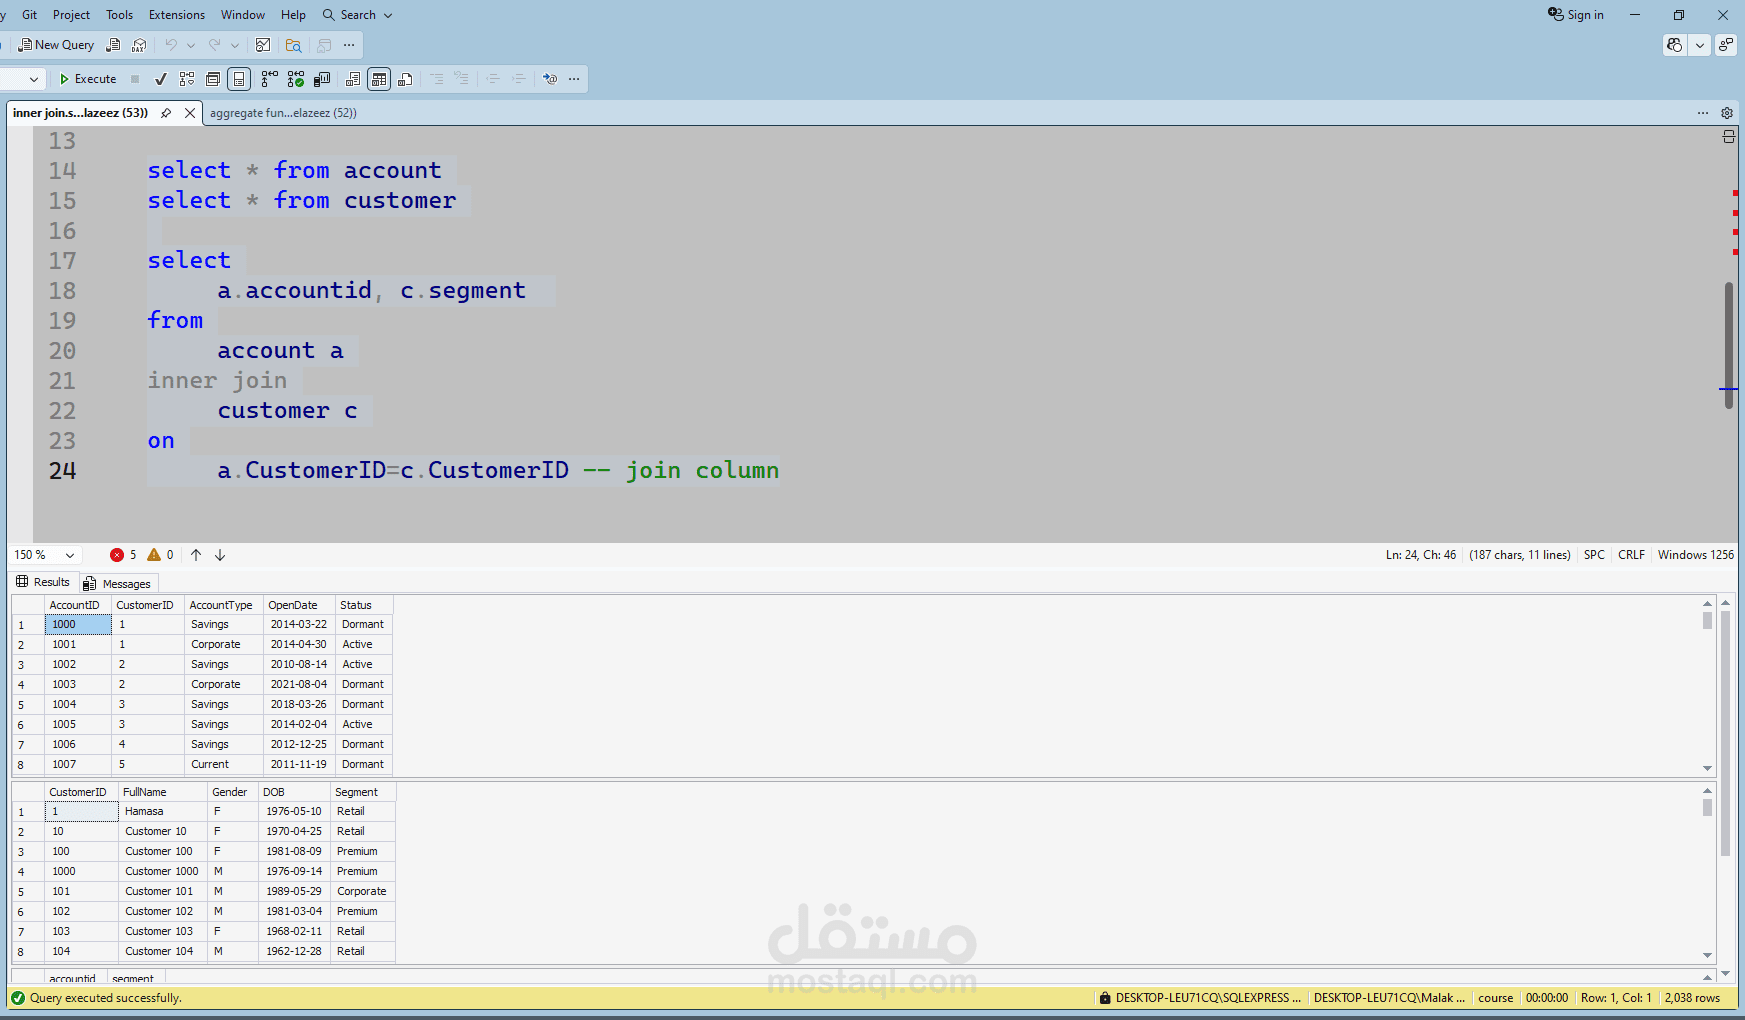Toggle Include Live Query Statistics

coord(295,79)
